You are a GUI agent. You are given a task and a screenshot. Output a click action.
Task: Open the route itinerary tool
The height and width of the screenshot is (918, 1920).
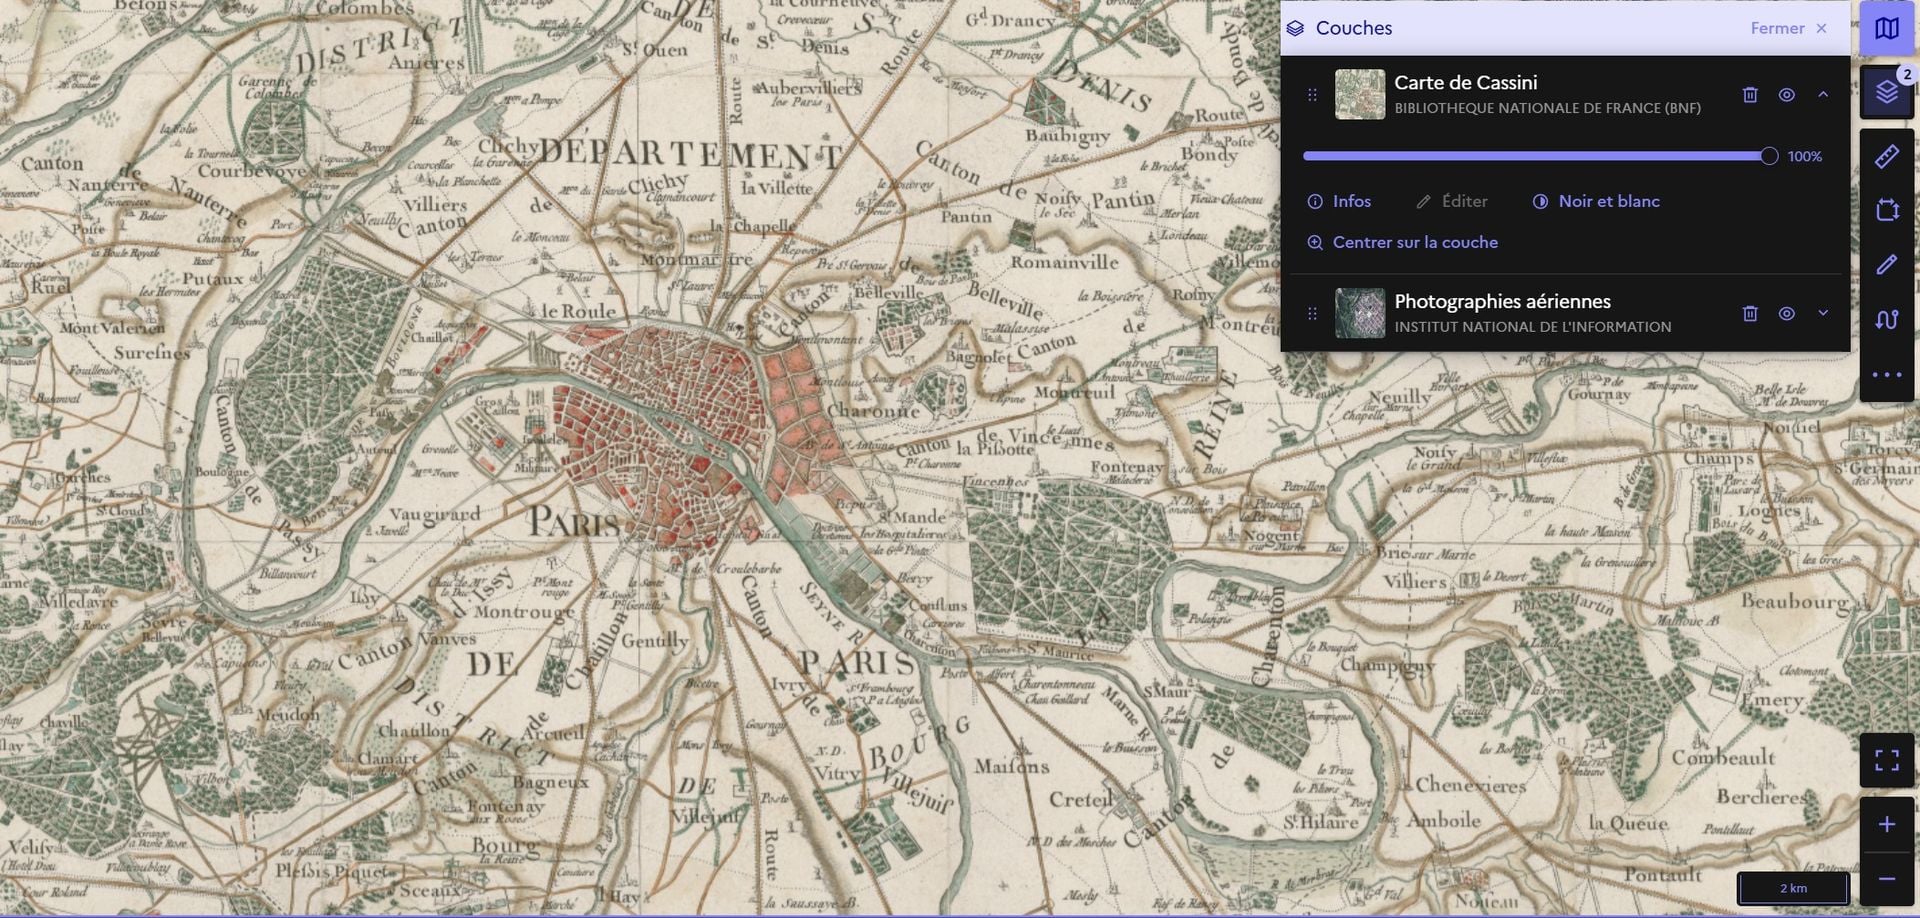coord(1886,320)
